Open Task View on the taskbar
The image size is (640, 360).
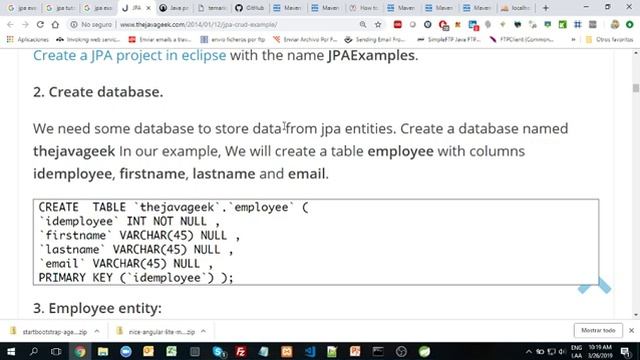[x=56, y=351]
